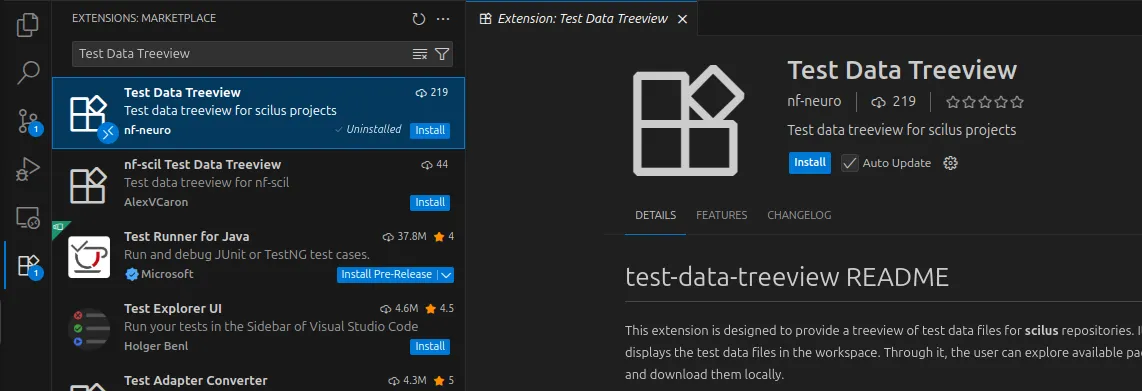This screenshot has height=391, width=1142.
Task: Select the Test Data Treeview extension entry
Action: point(259,113)
